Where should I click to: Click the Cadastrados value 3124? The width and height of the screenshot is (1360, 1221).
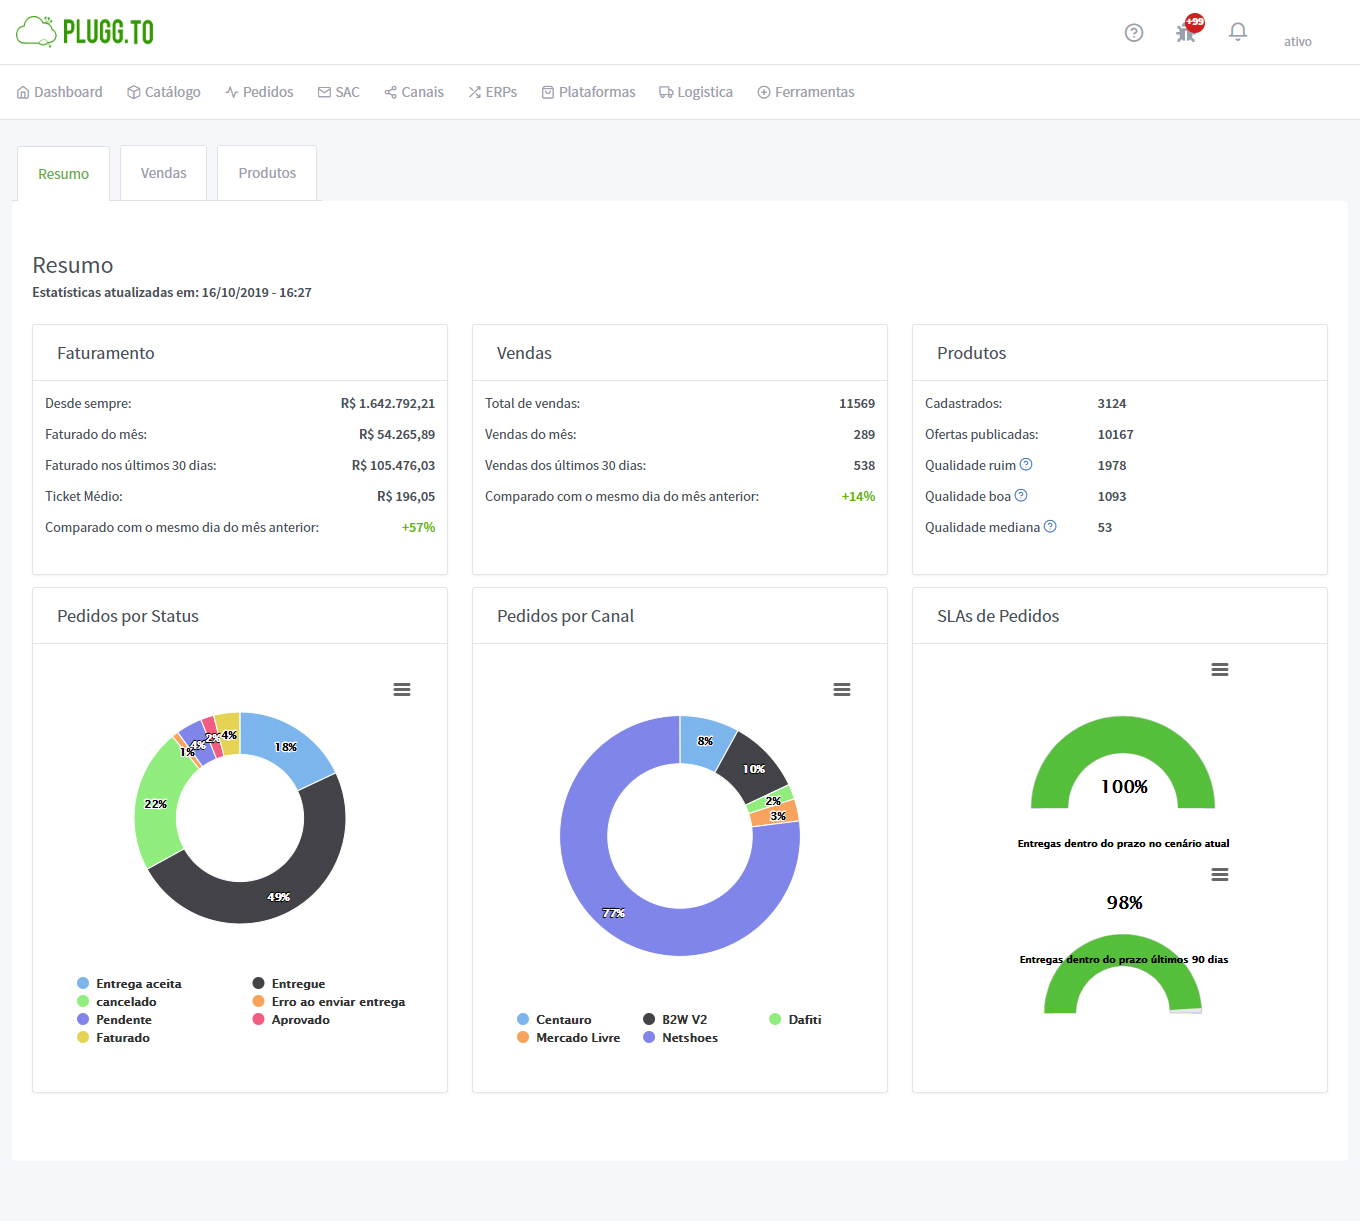tap(1112, 403)
